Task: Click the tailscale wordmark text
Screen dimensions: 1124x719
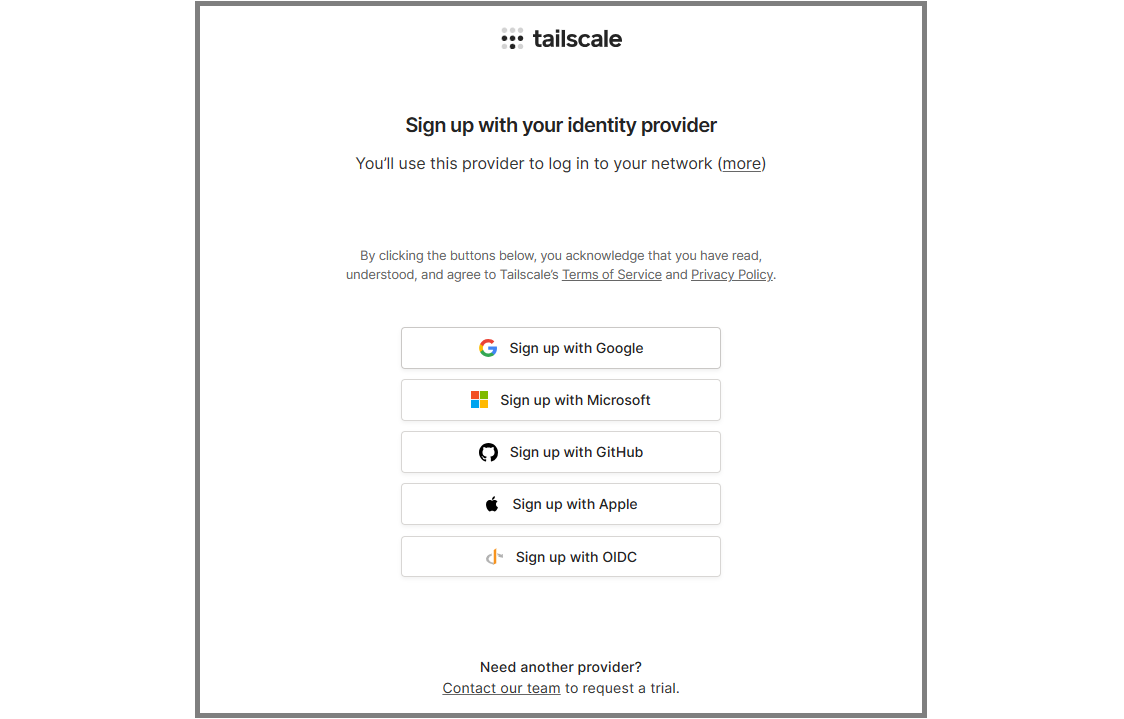Action: click(x=577, y=39)
